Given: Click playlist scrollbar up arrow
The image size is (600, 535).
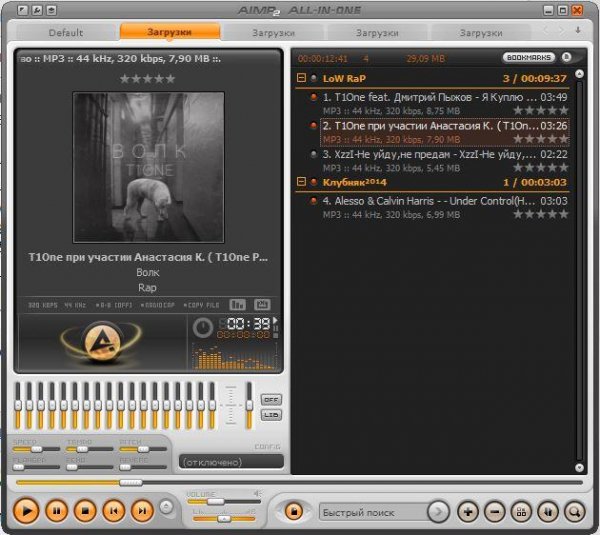Looking at the screenshot, I should click(579, 74).
